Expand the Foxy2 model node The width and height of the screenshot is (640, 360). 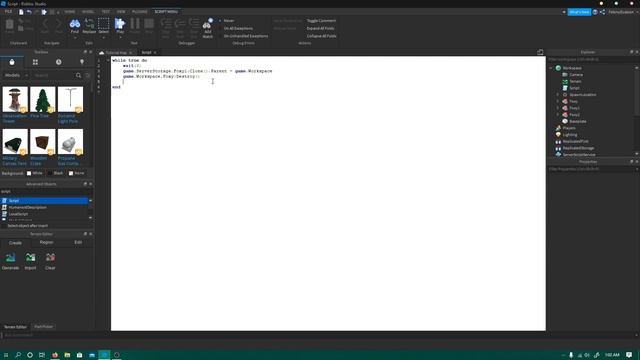(x=558, y=115)
